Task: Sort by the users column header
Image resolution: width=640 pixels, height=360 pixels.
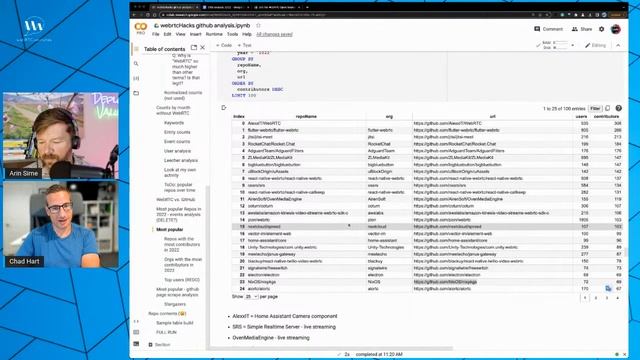Action: tap(581, 116)
